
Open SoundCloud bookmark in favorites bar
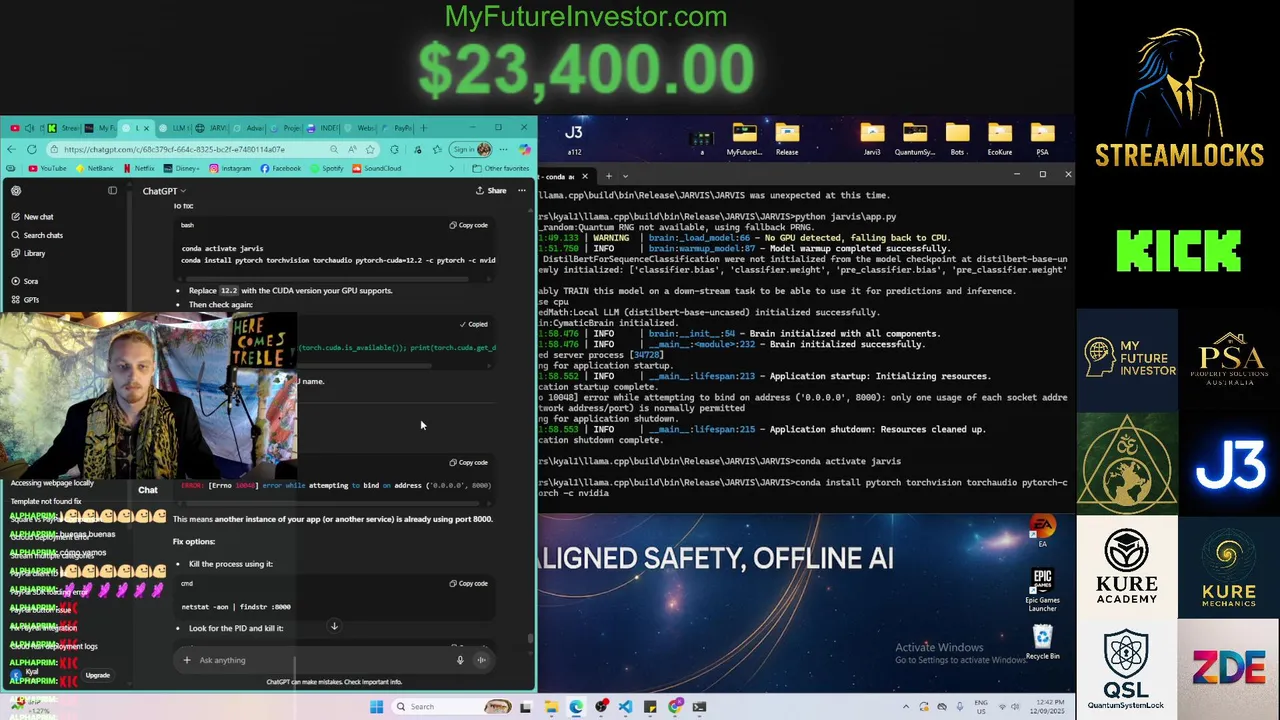[377, 168]
